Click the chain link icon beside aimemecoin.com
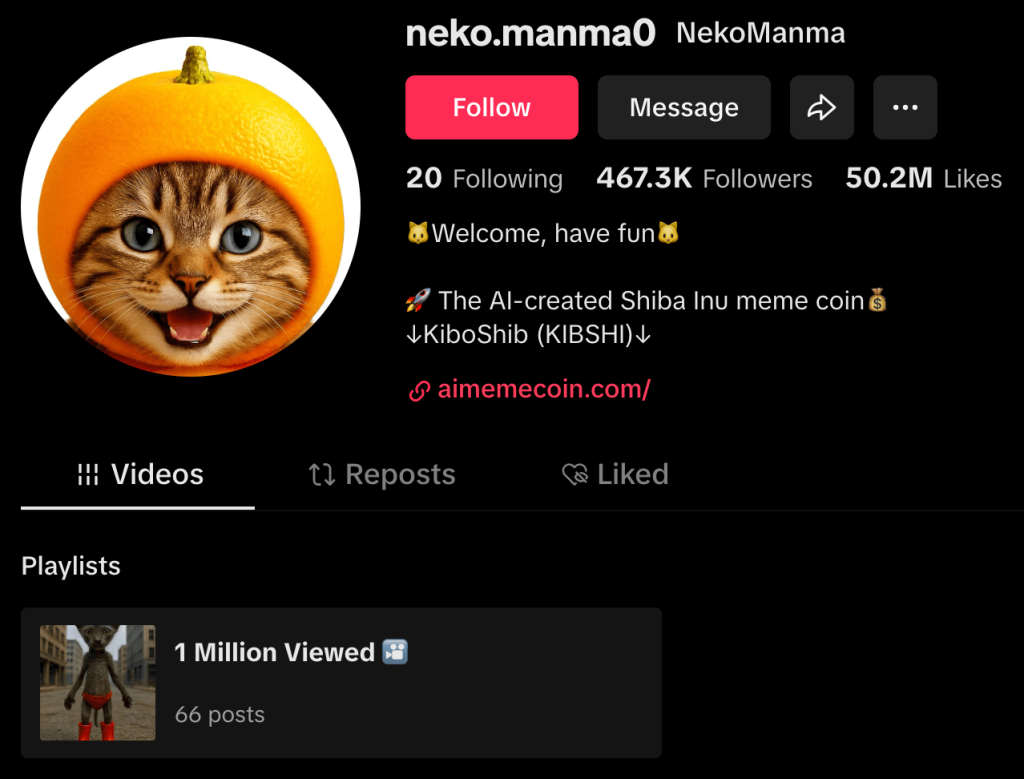 pos(419,391)
